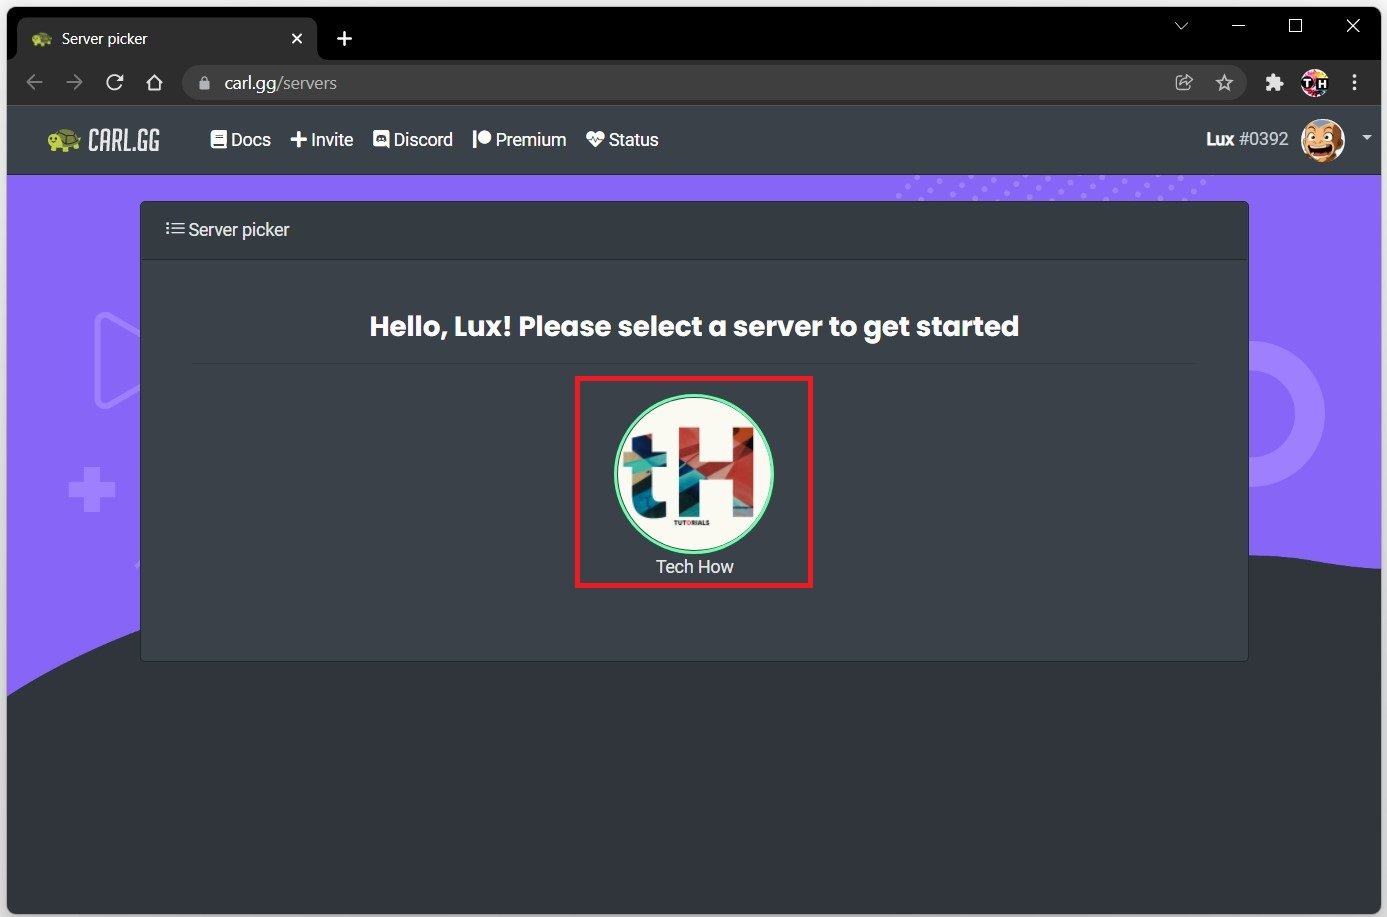Close the Server picker tab
The width and height of the screenshot is (1387, 917).
coord(297,39)
